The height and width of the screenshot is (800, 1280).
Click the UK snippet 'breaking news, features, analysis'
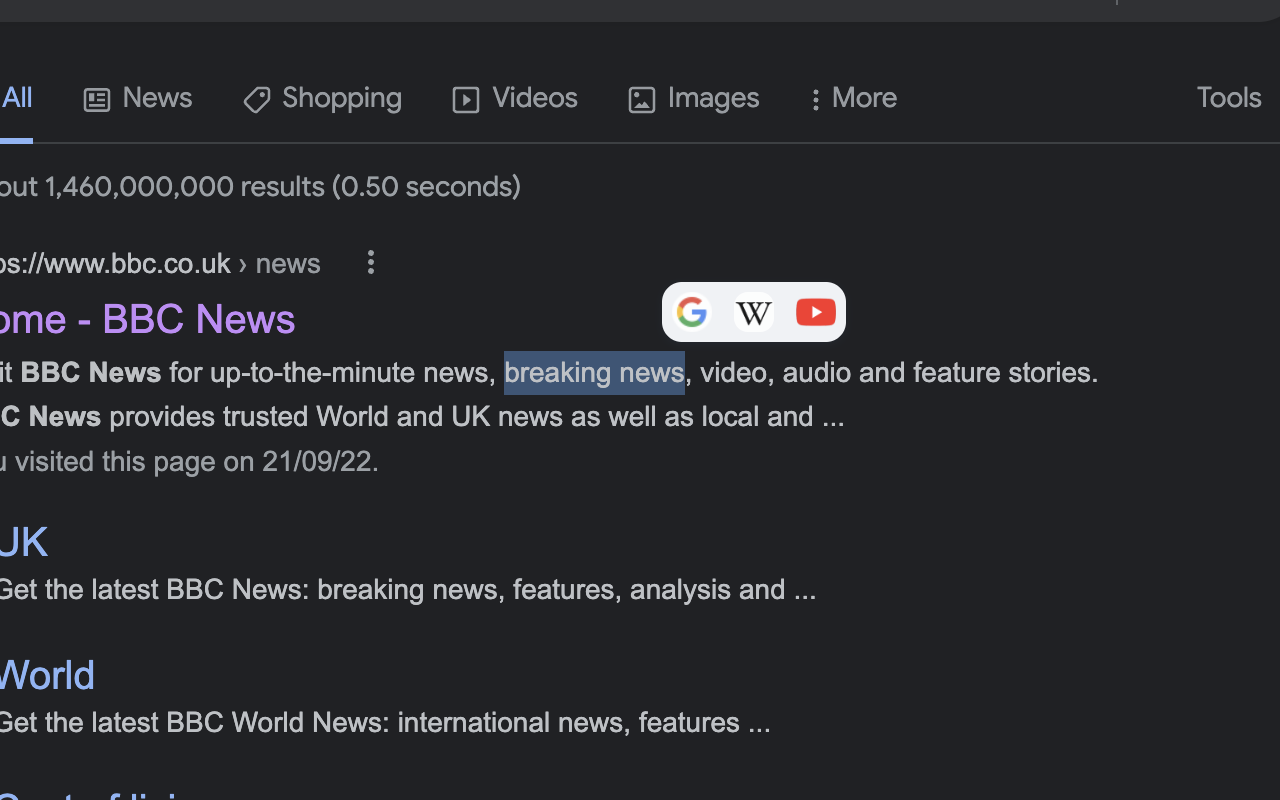525,590
